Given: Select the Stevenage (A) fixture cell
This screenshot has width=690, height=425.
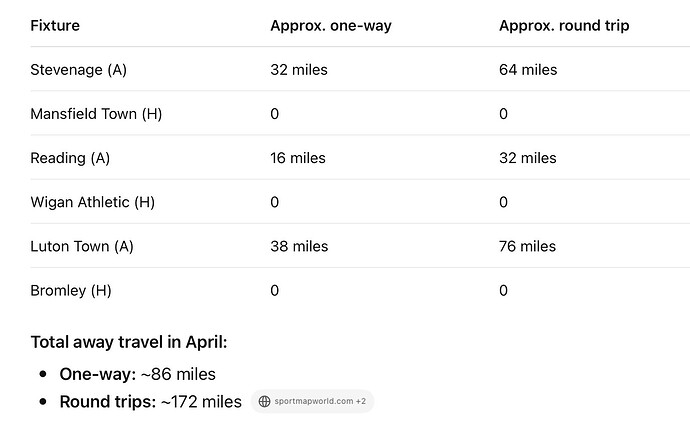Looking at the screenshot, I should (78, 70).
